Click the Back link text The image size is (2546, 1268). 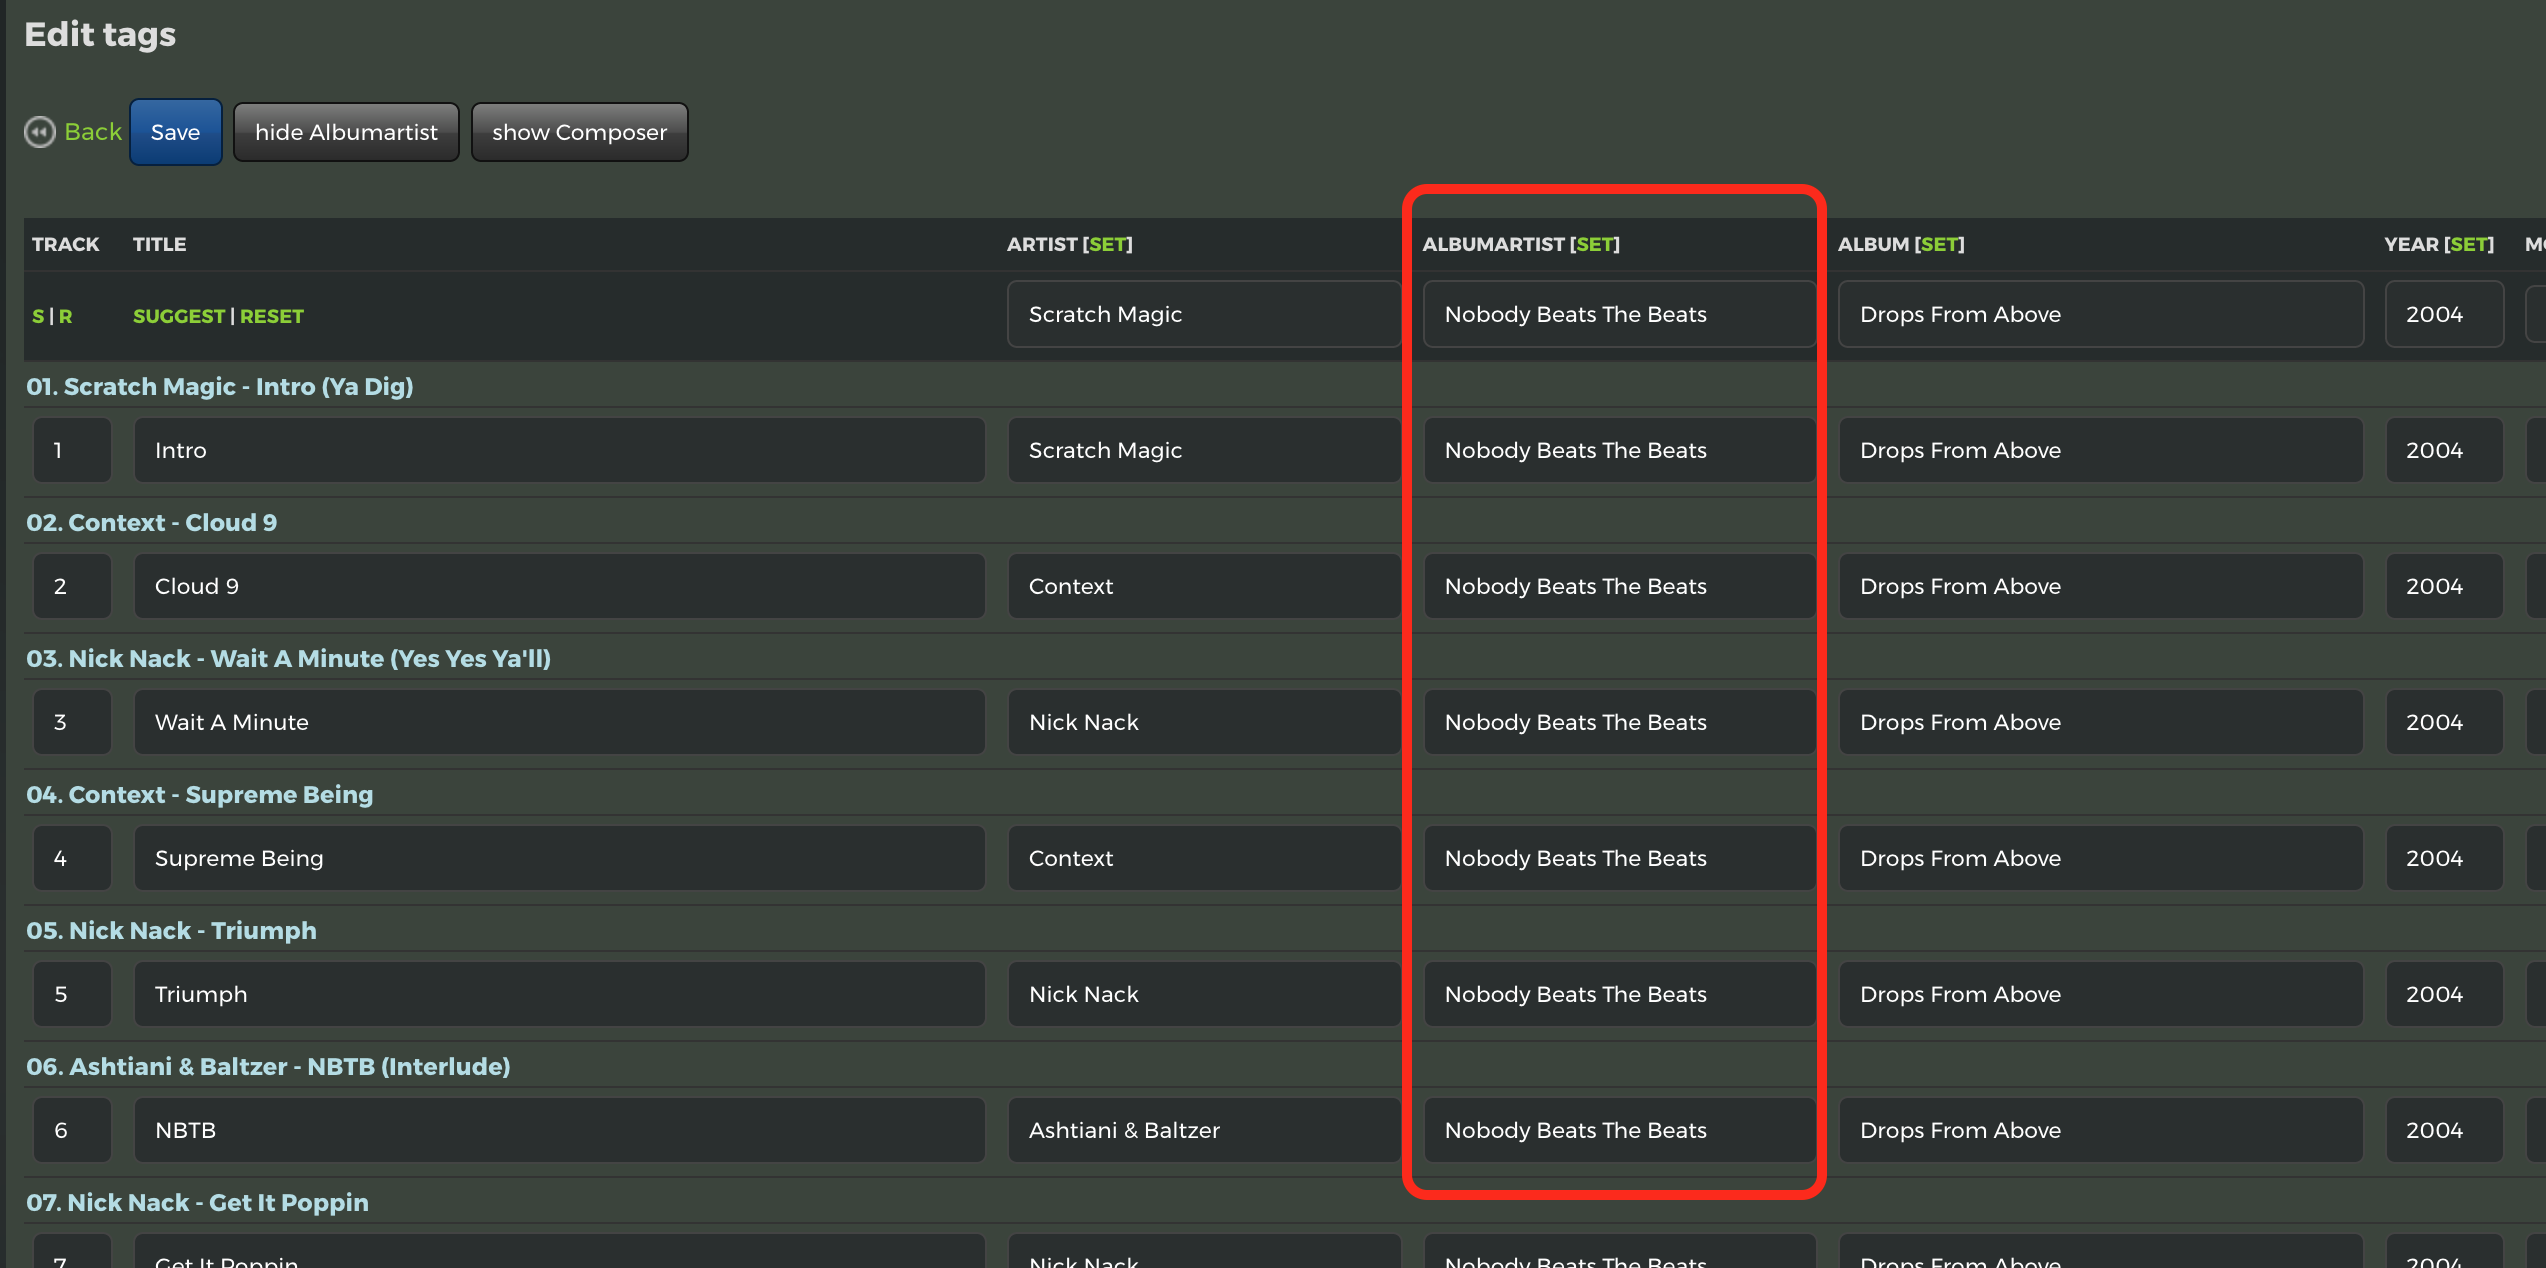click(x=93, y=132)
